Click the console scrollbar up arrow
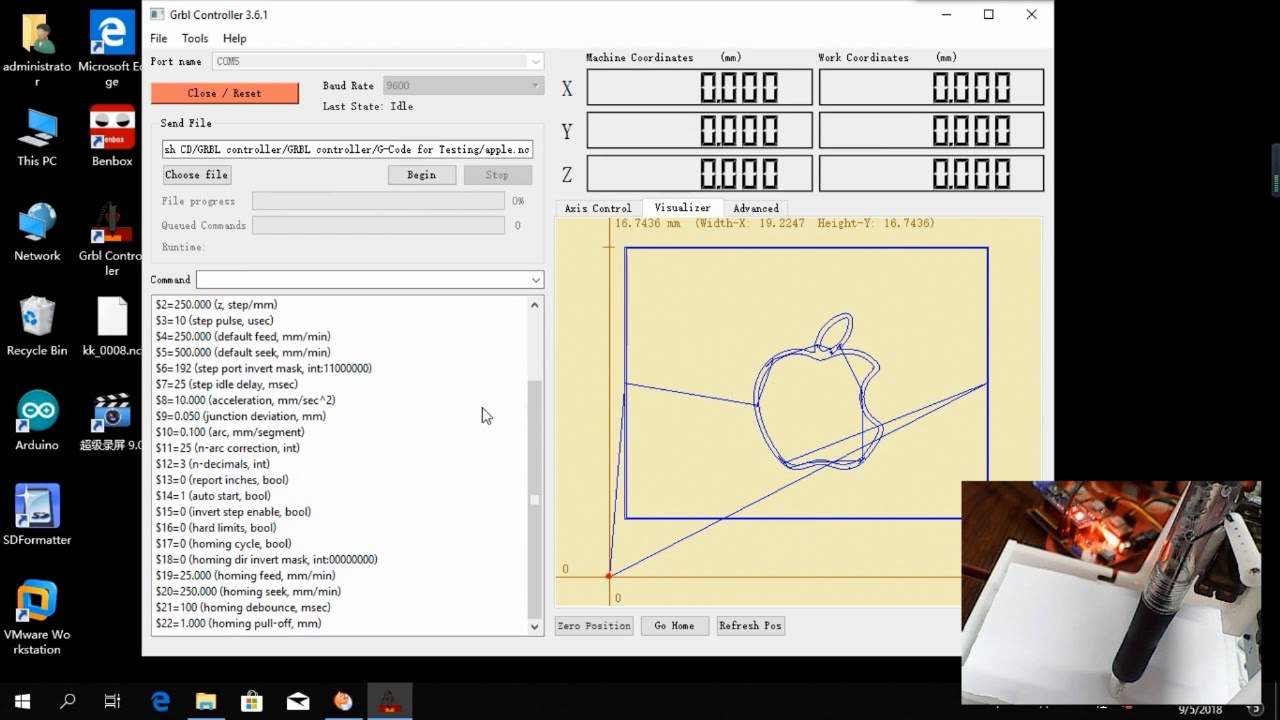 (535, 304)
